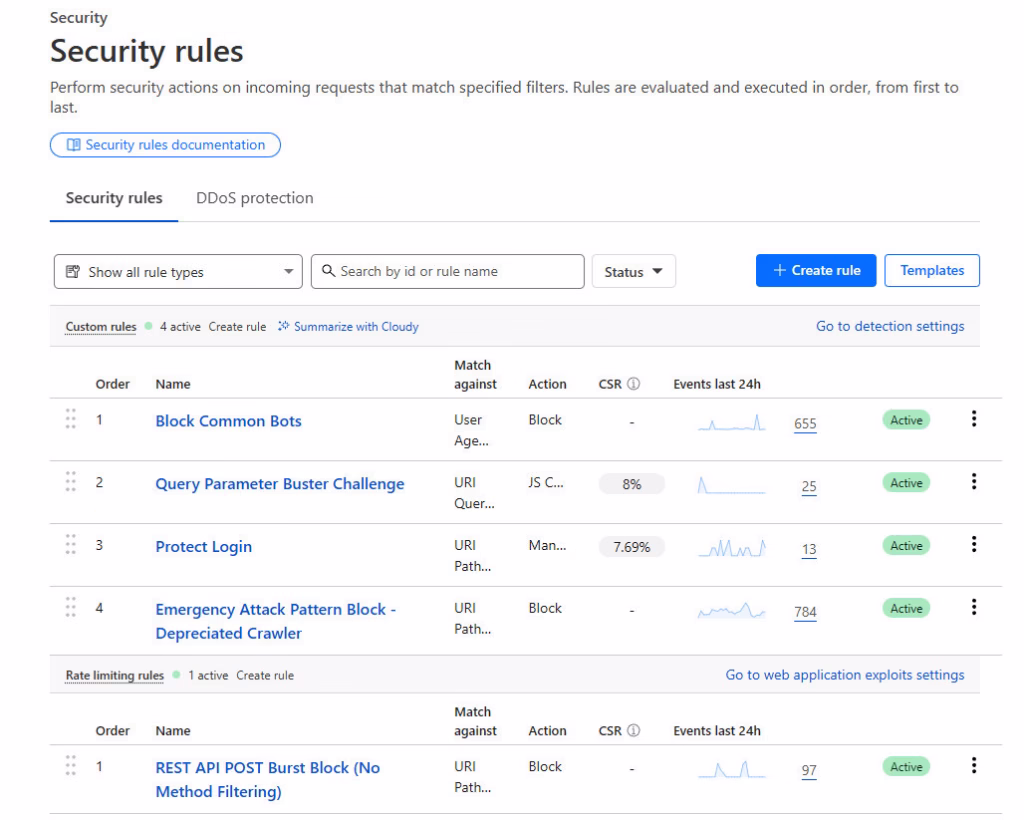The width and height of the screenshot is (1024, 820).
Task: Grab the drag handle of REST API POST Burst Block
Action: tap(71, 765)
